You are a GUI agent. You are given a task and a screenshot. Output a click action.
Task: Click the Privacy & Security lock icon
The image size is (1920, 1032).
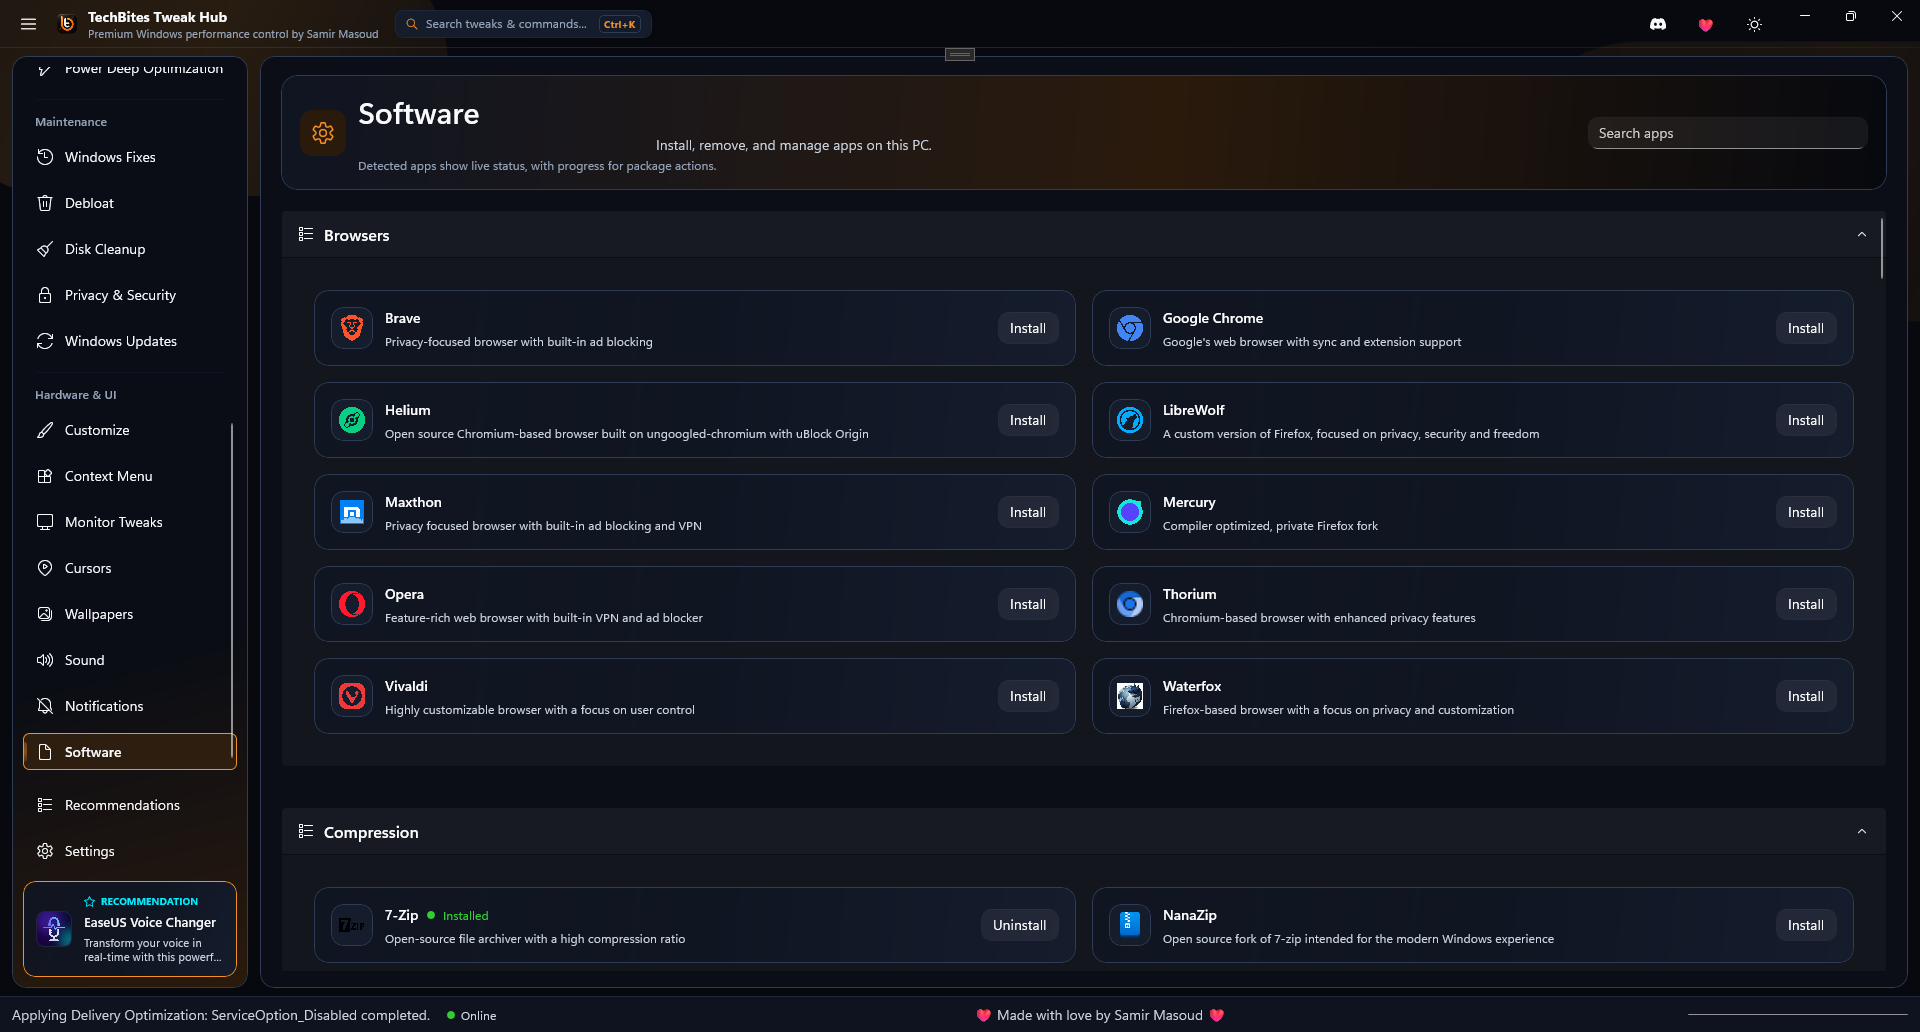(45, 295)
